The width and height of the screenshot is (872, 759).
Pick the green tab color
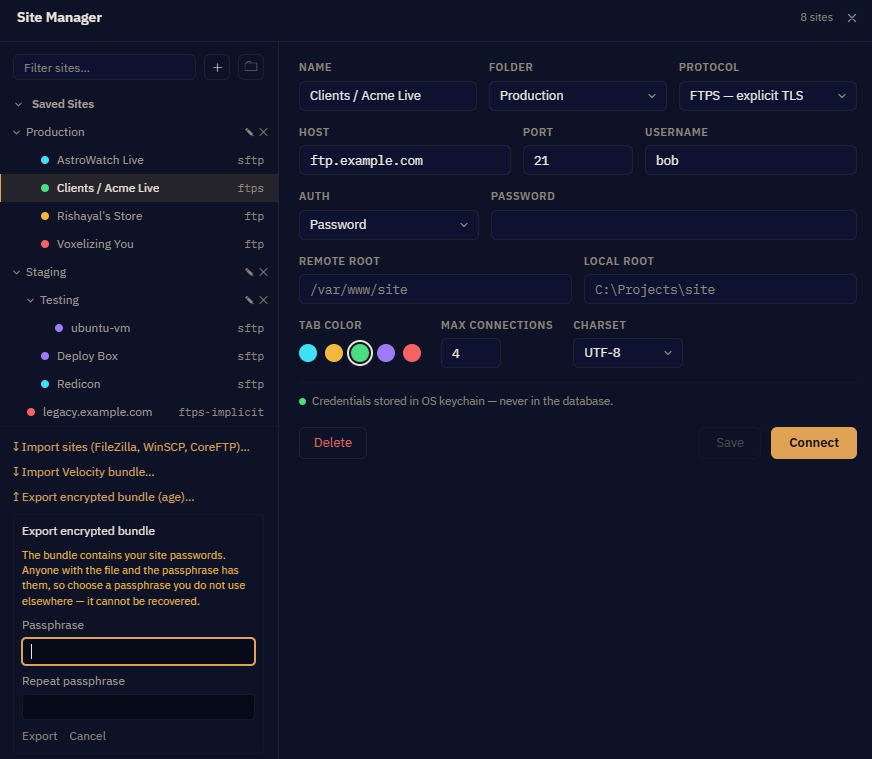[360, 353]
